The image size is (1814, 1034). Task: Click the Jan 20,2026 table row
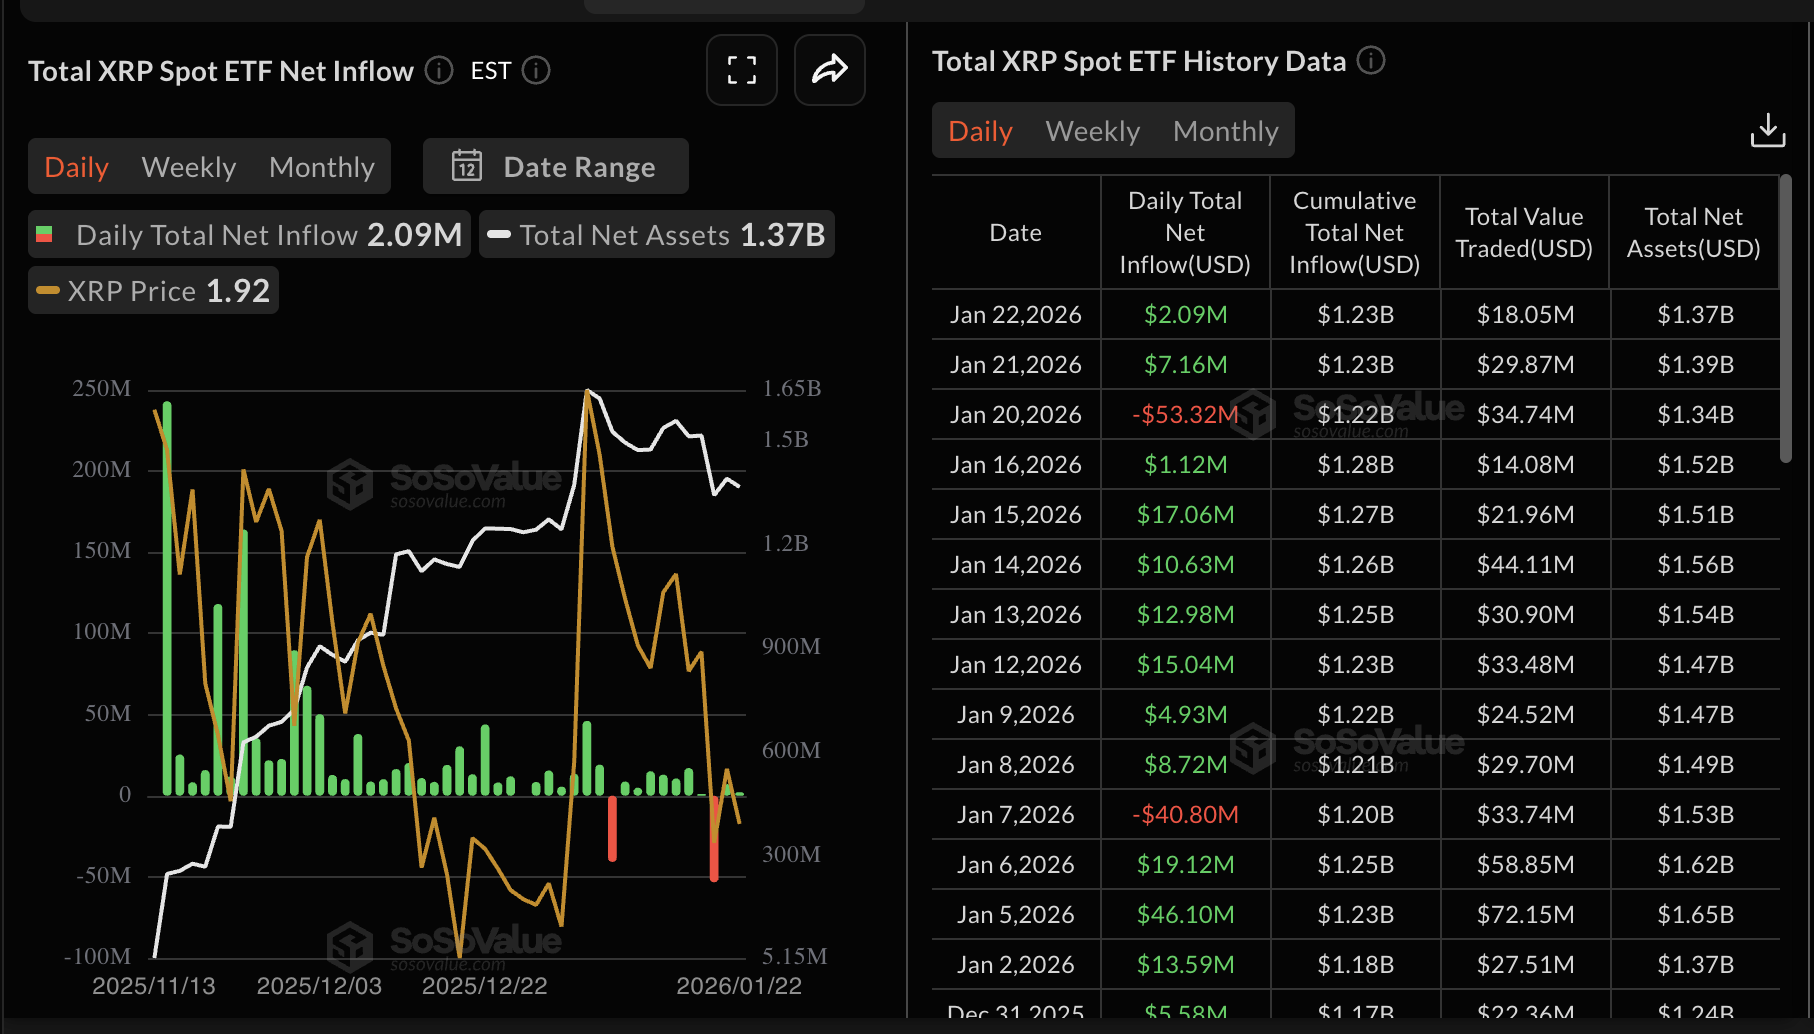point(1355,414)
